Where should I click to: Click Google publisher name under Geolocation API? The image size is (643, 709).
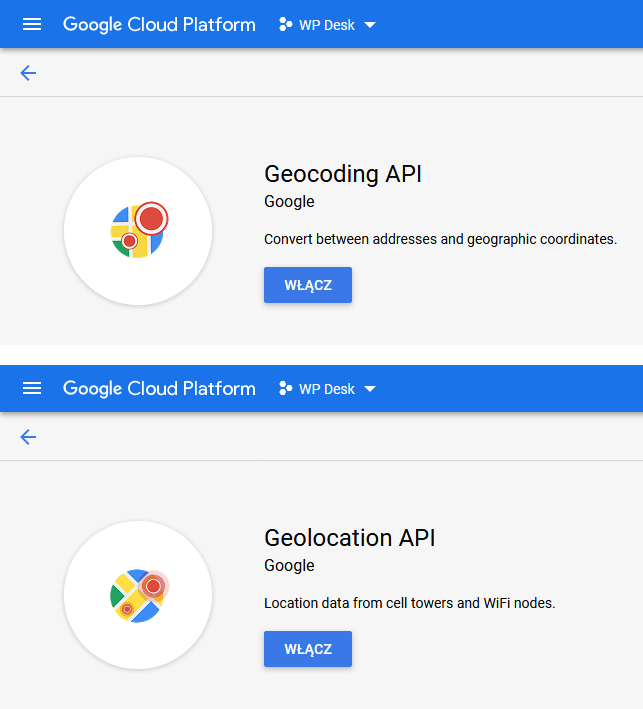[289, 566]
